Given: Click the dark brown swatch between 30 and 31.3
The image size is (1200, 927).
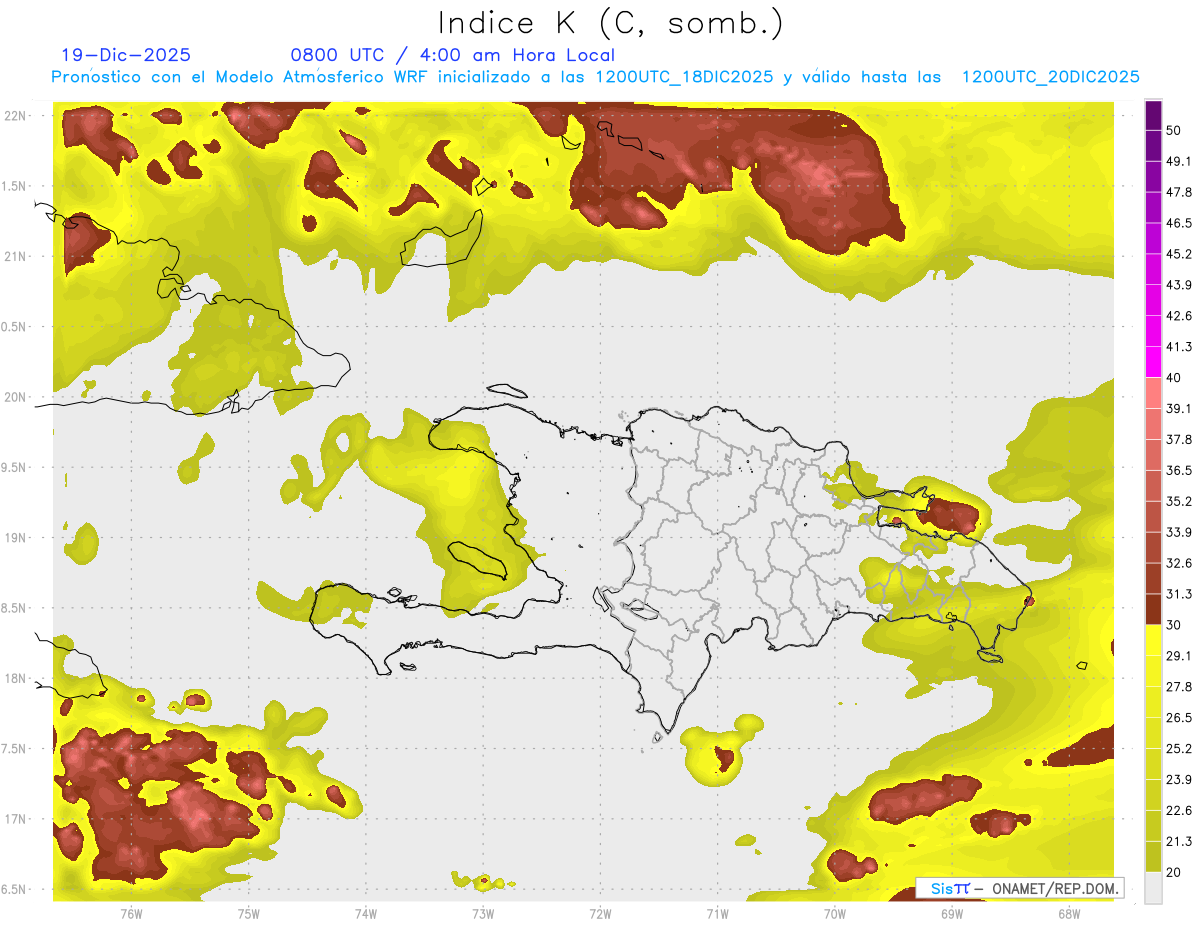Looking at the screenshot, I should 1153,609.
